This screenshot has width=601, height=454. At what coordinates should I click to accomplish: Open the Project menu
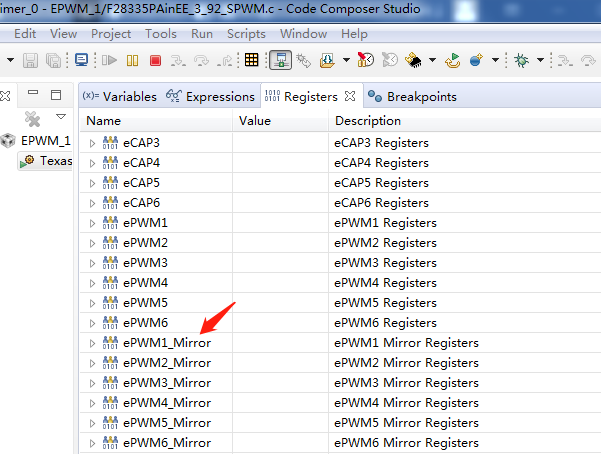click(111, 34)
